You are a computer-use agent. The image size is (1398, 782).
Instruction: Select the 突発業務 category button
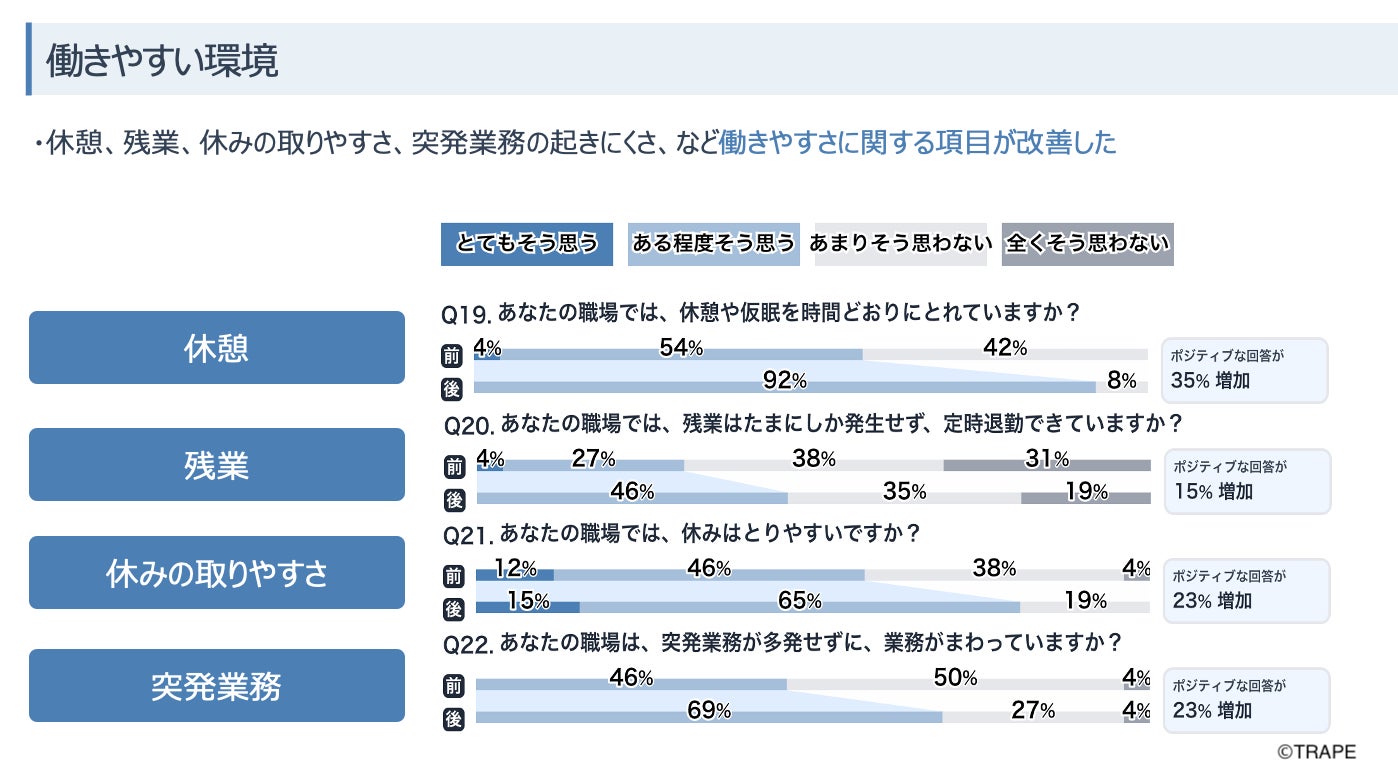pyautogui.click(x=217, y=686)
